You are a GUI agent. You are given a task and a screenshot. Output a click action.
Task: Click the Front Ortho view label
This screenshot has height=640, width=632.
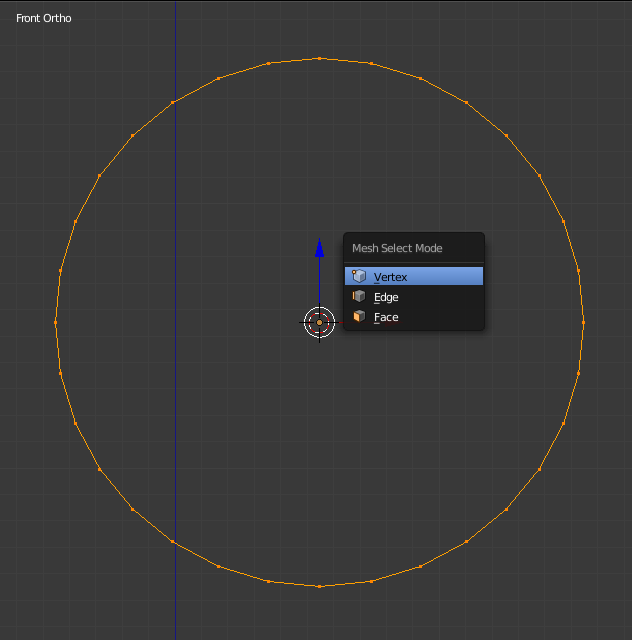pos(44,18)
